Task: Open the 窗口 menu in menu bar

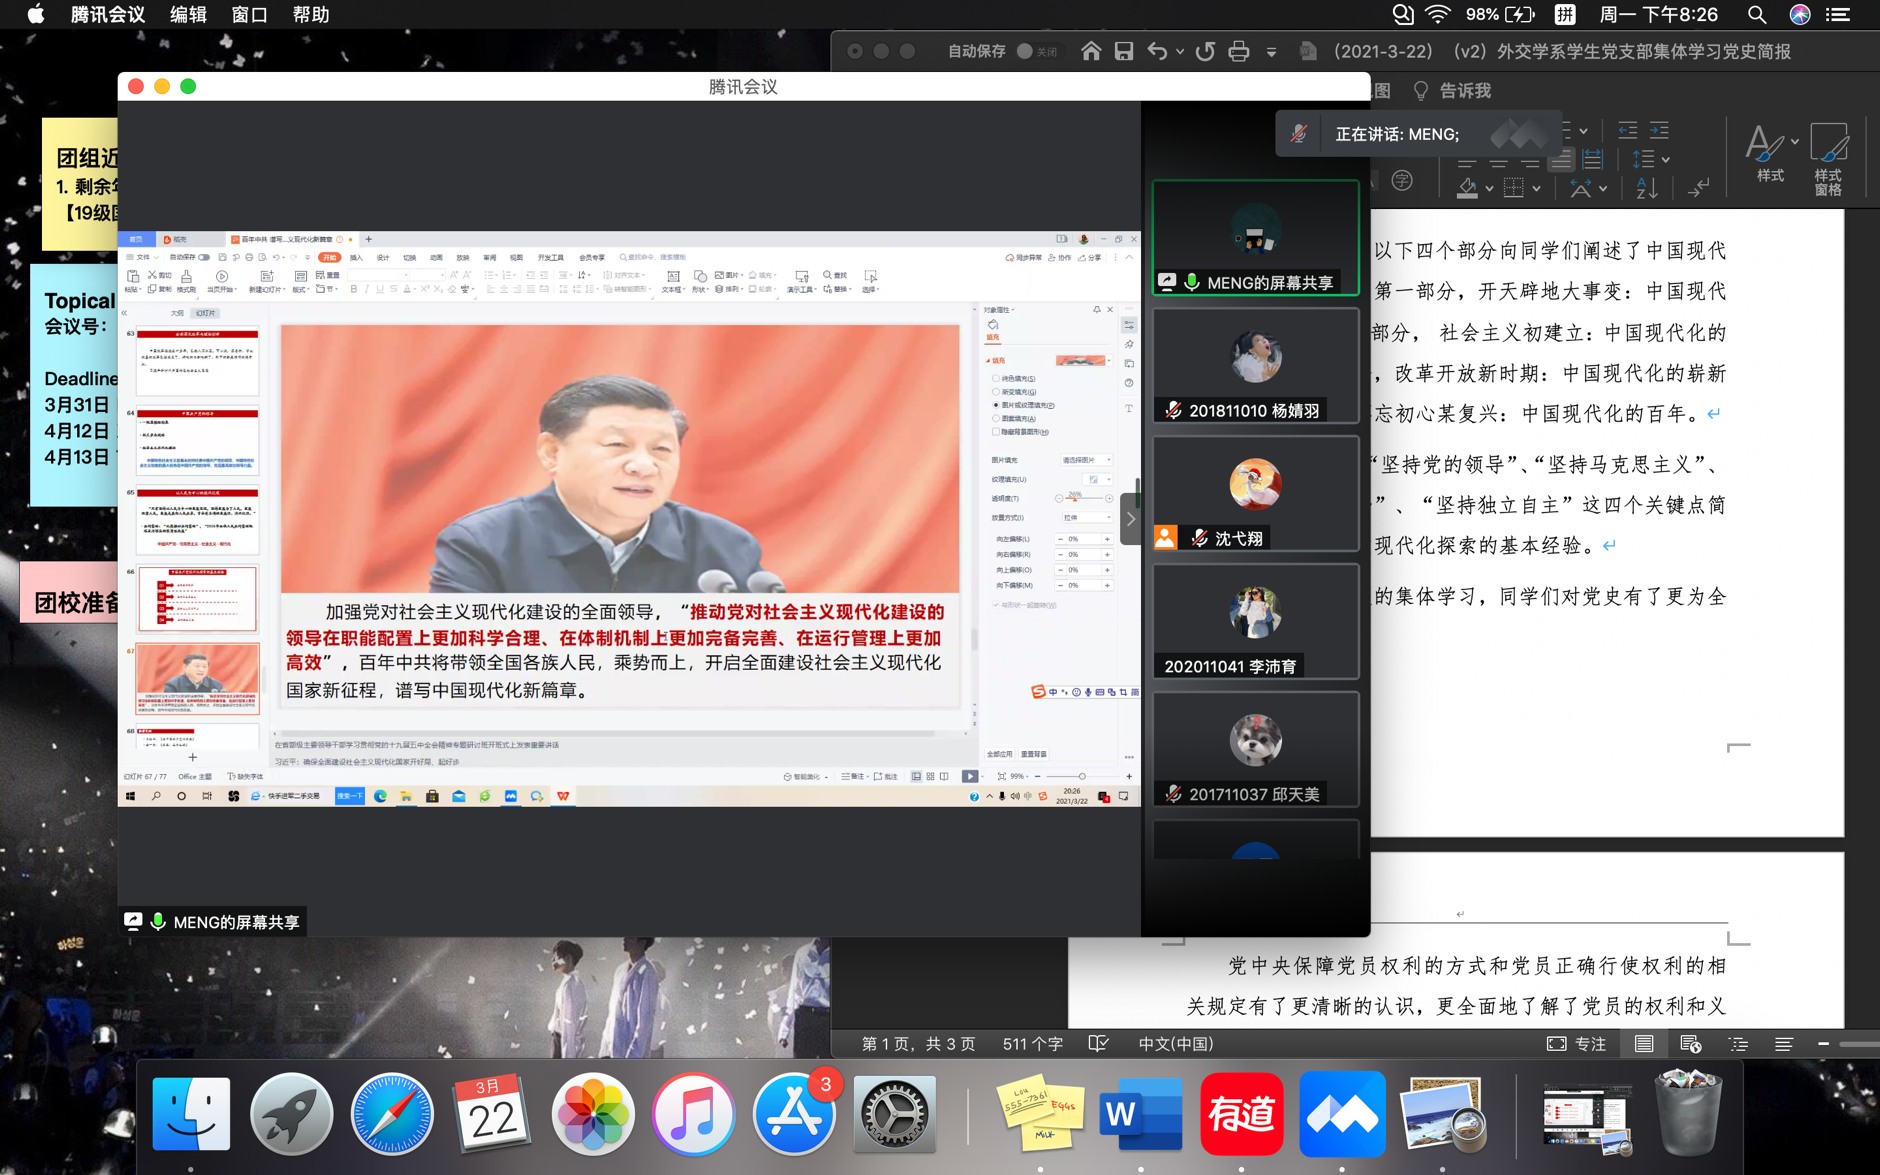Action: tap(249, 14)
